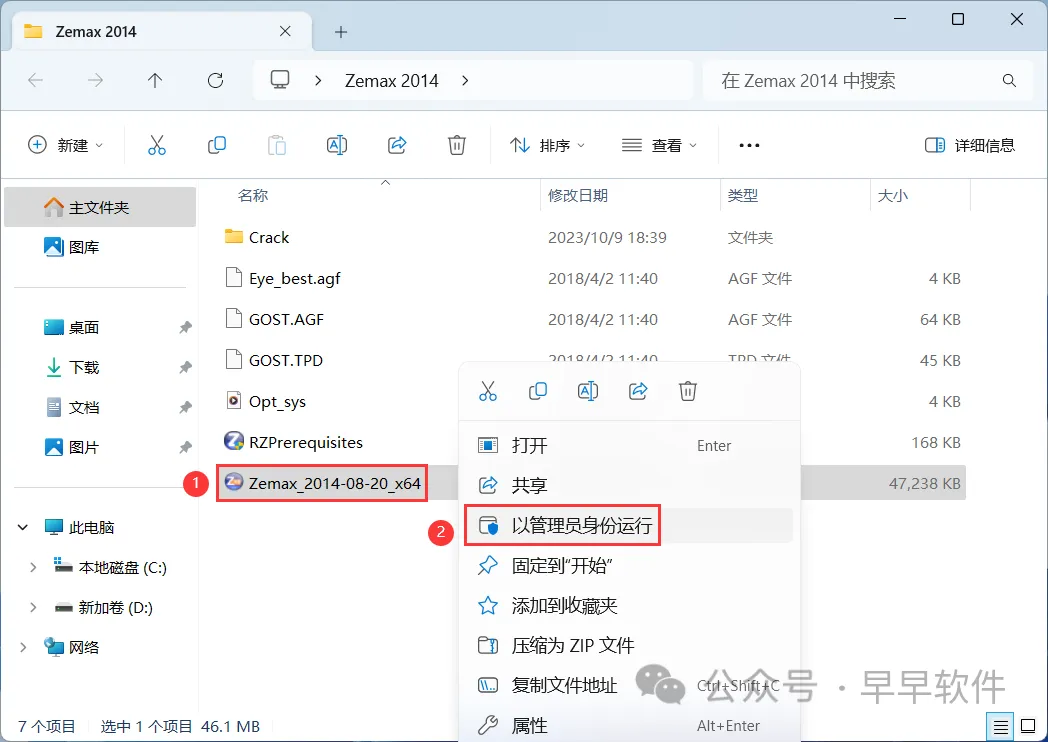Expand the 网络 tree node
The height and width of the screenshot is (742, 1048).
coord(23,647)
